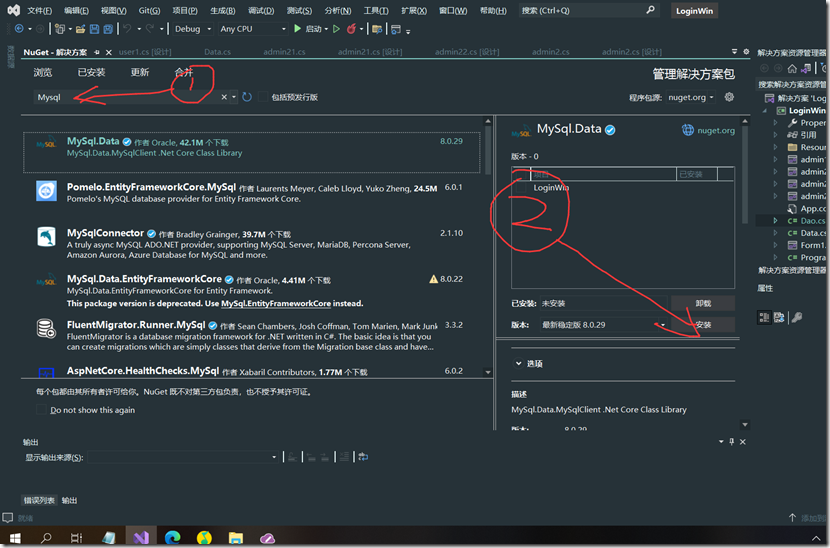
Task: Click Properties panel alphabetical sort icon
Action: pos(779,317)
